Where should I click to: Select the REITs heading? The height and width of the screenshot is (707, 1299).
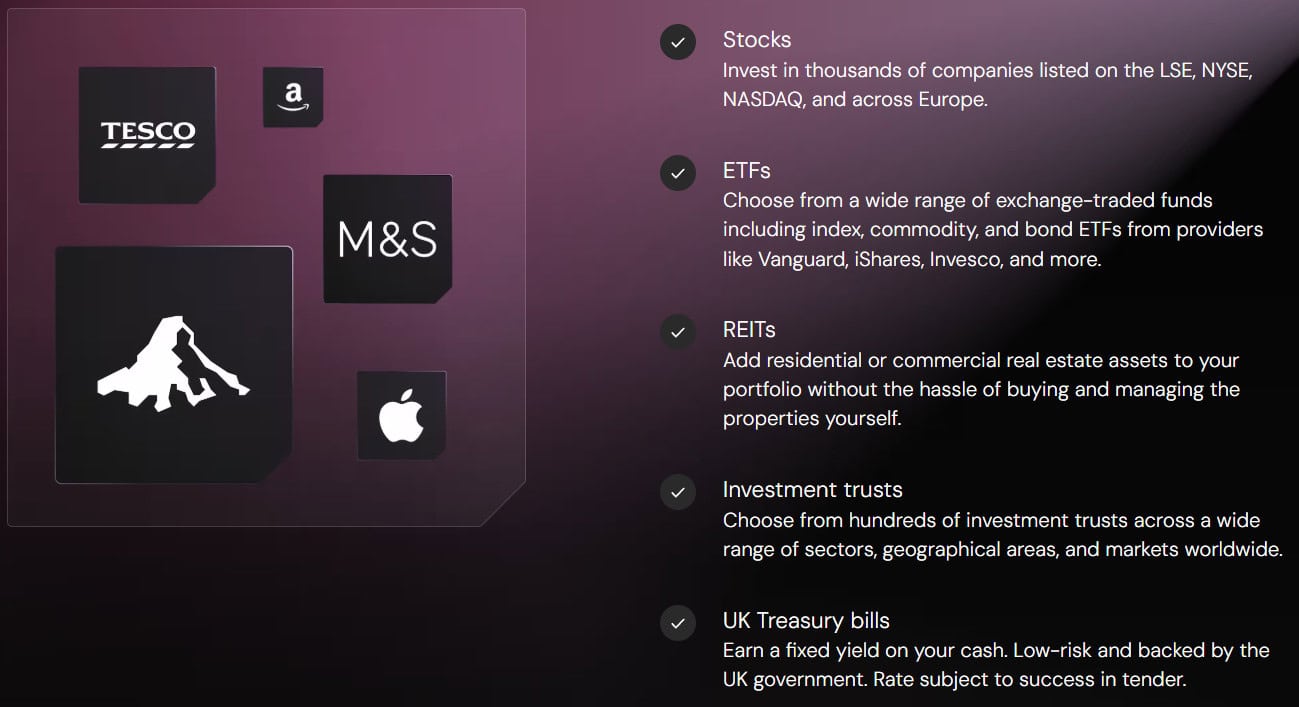click(x=749, y=330)
